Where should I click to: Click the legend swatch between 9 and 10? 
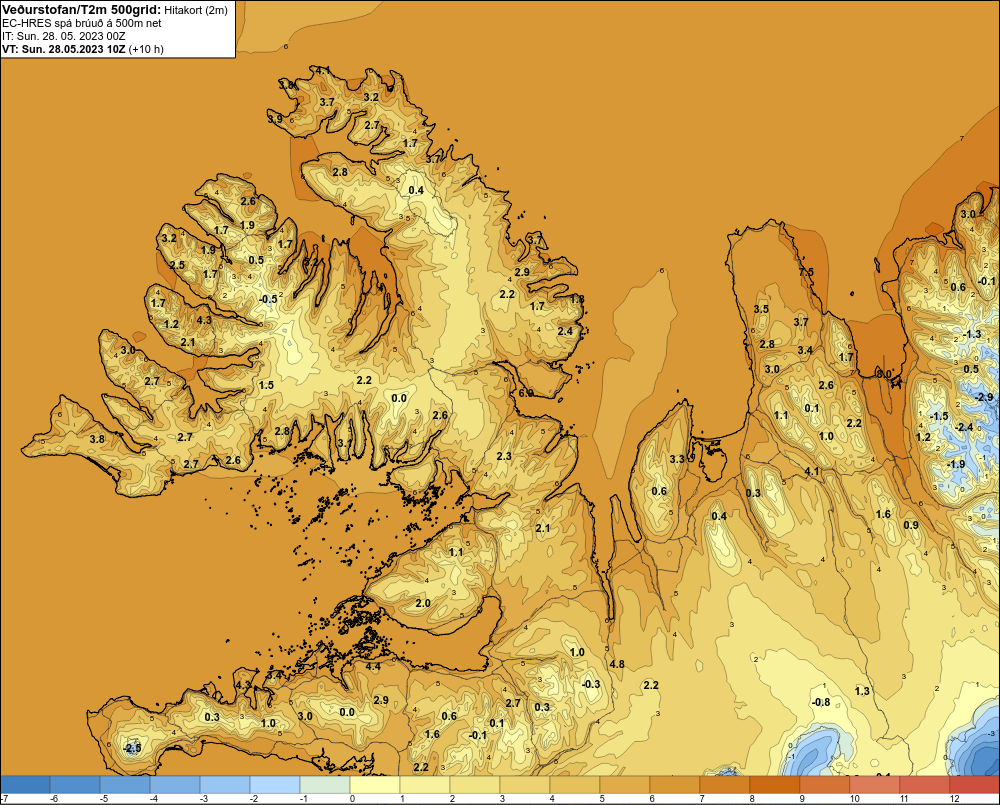coord(825,785)
